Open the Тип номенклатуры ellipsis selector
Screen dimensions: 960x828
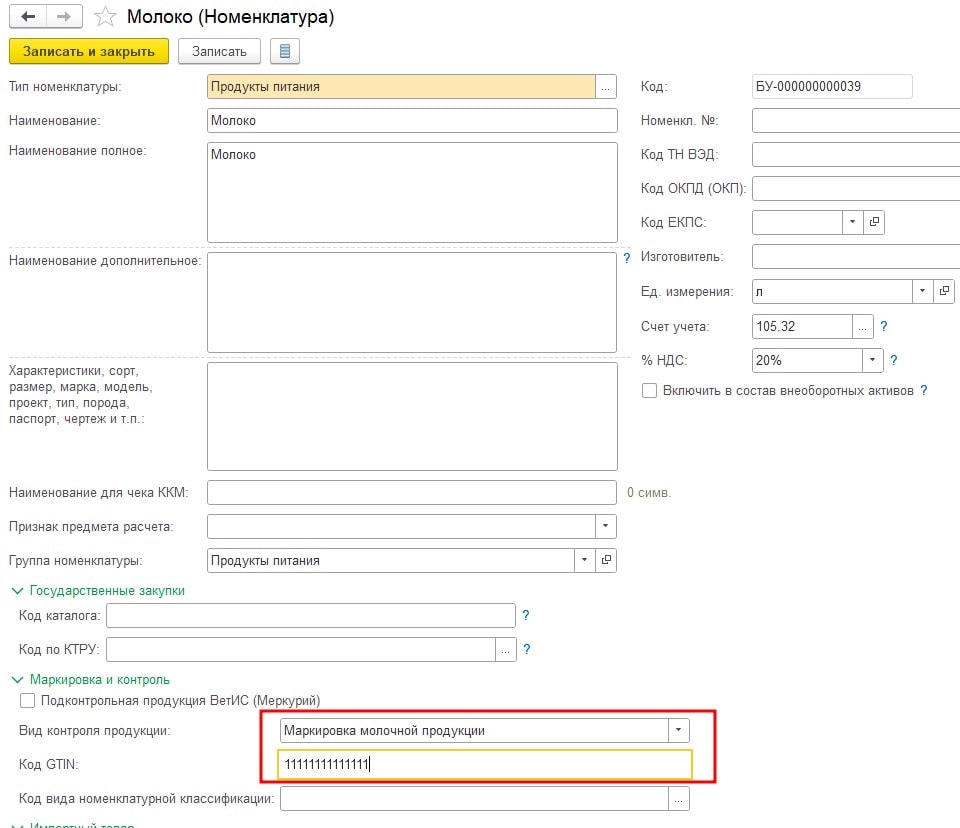tap(606, 87)
